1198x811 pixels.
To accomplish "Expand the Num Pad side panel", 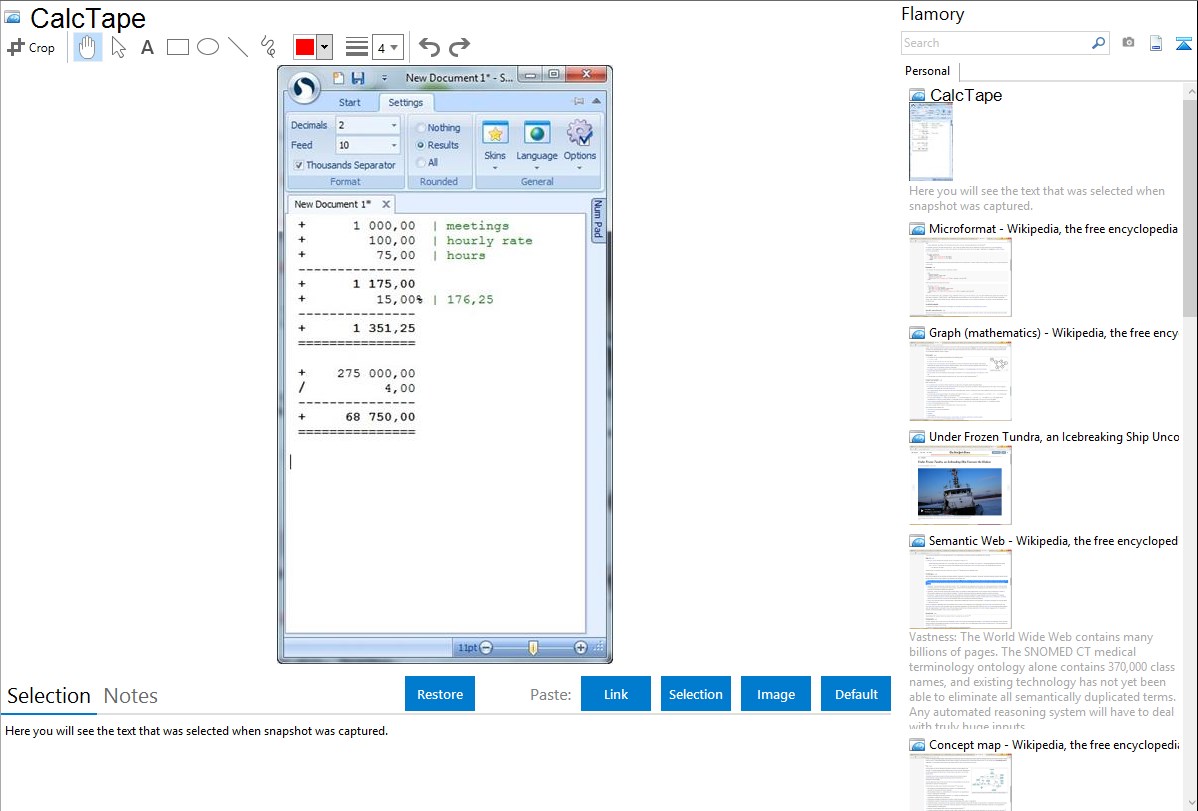I will tap(598, 219).
